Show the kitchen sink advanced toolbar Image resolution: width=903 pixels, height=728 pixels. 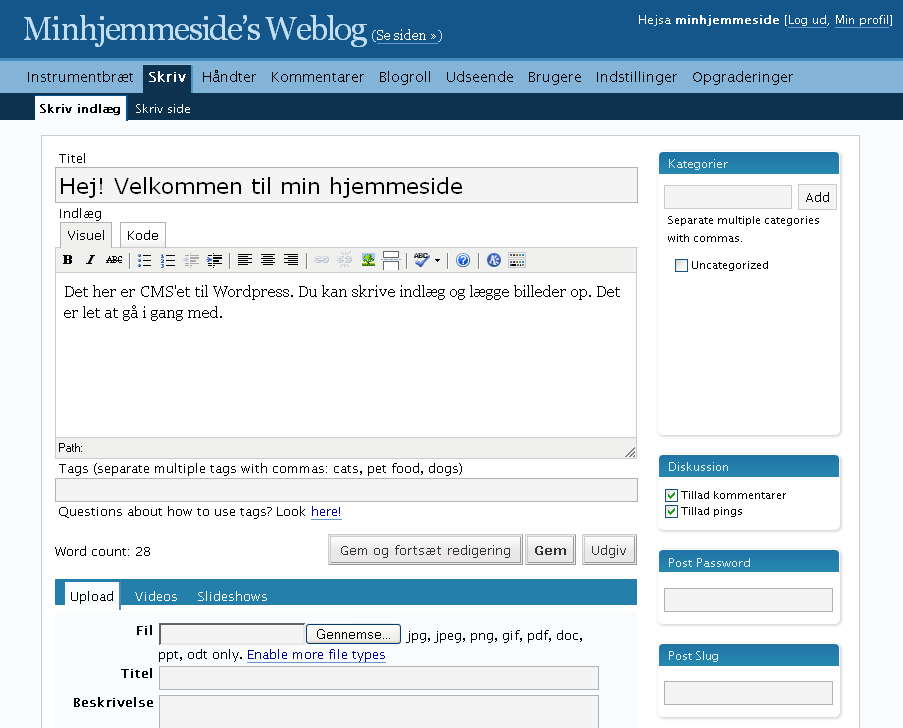tap(517, 260)
